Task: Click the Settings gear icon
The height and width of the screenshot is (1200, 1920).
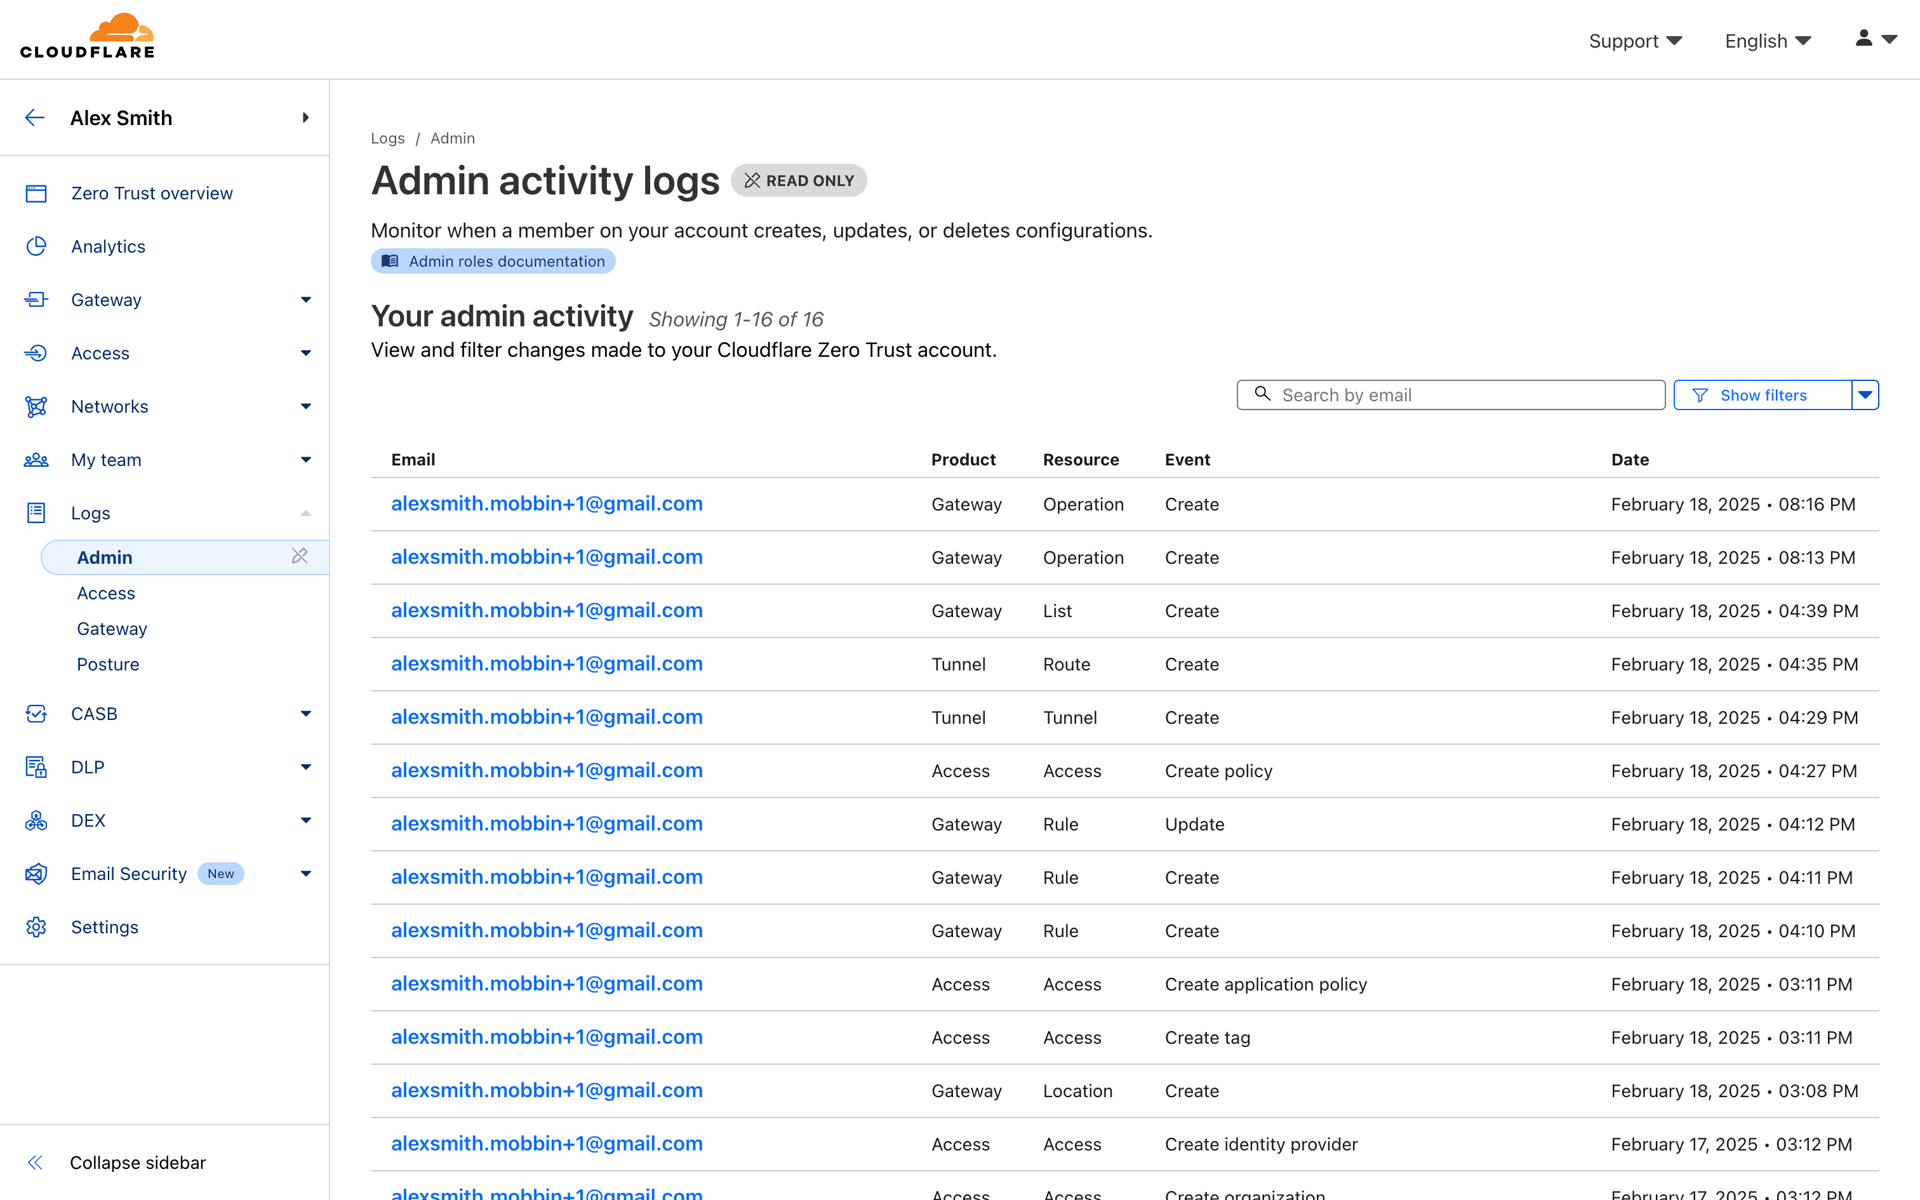Action: (36, 927)
